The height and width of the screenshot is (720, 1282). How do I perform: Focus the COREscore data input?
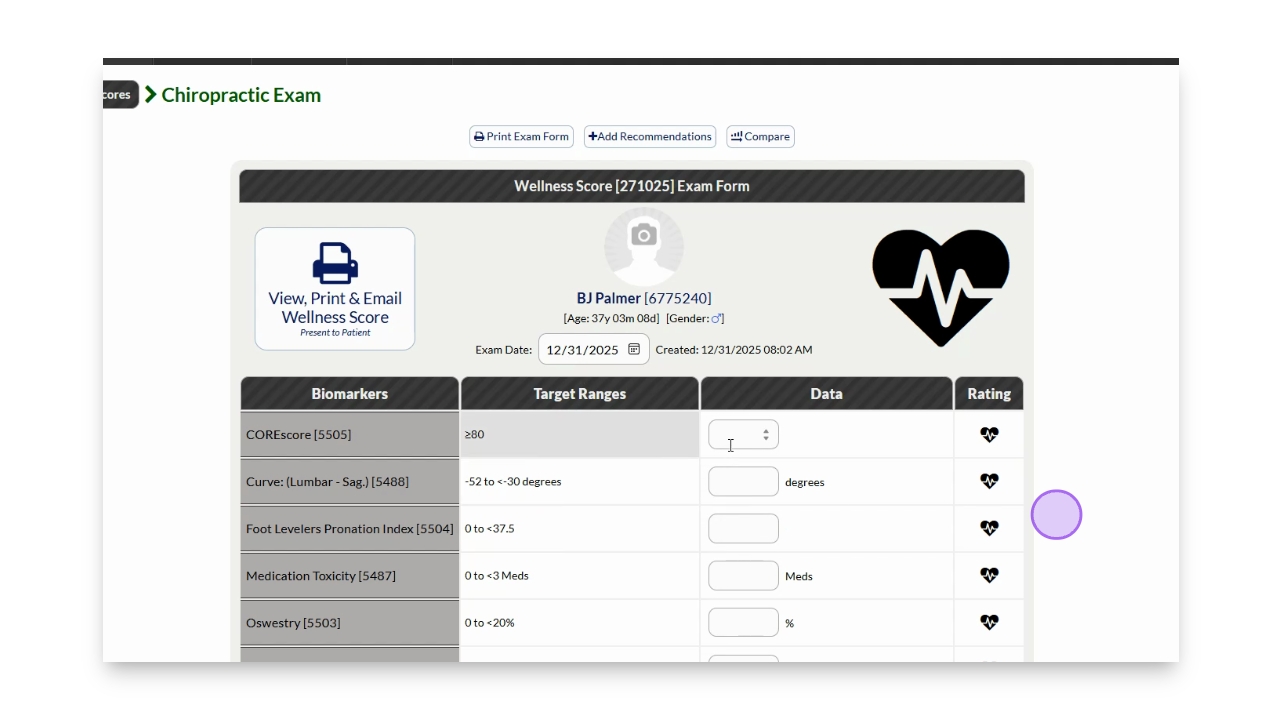tap(743, 435)
